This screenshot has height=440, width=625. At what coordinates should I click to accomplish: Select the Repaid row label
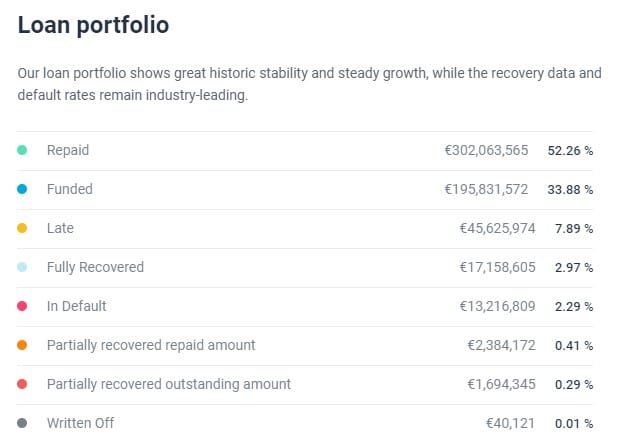click(x=68, y=150)
